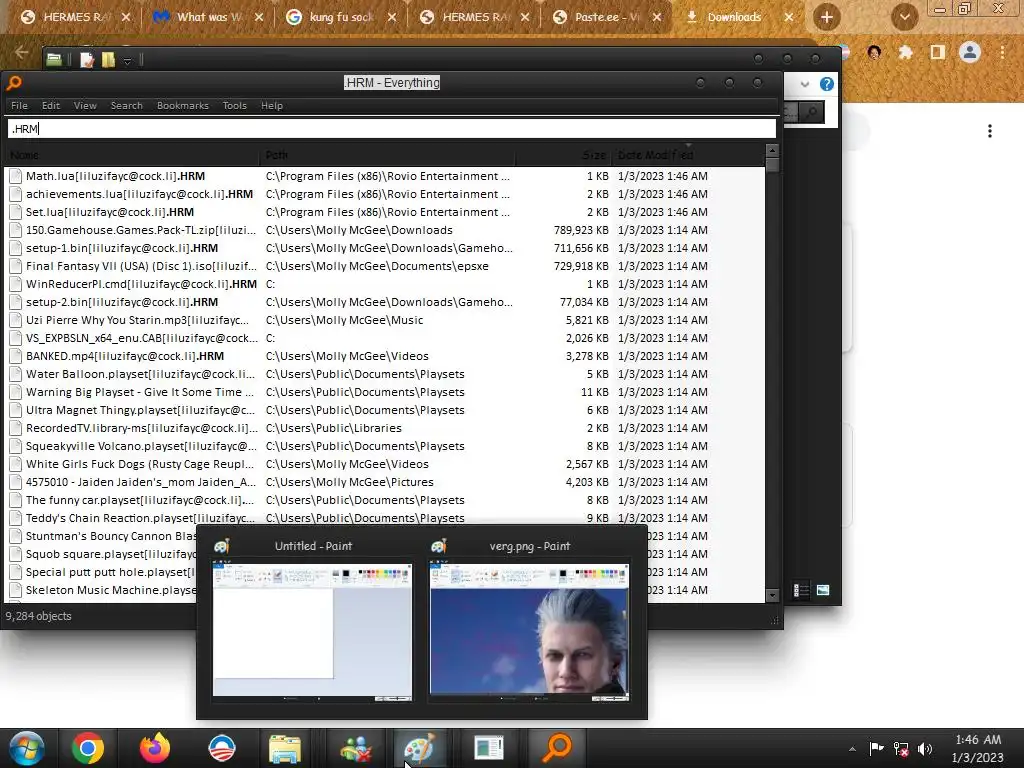
Task: Open a new browser tab
Action: [x=826, y=17]
